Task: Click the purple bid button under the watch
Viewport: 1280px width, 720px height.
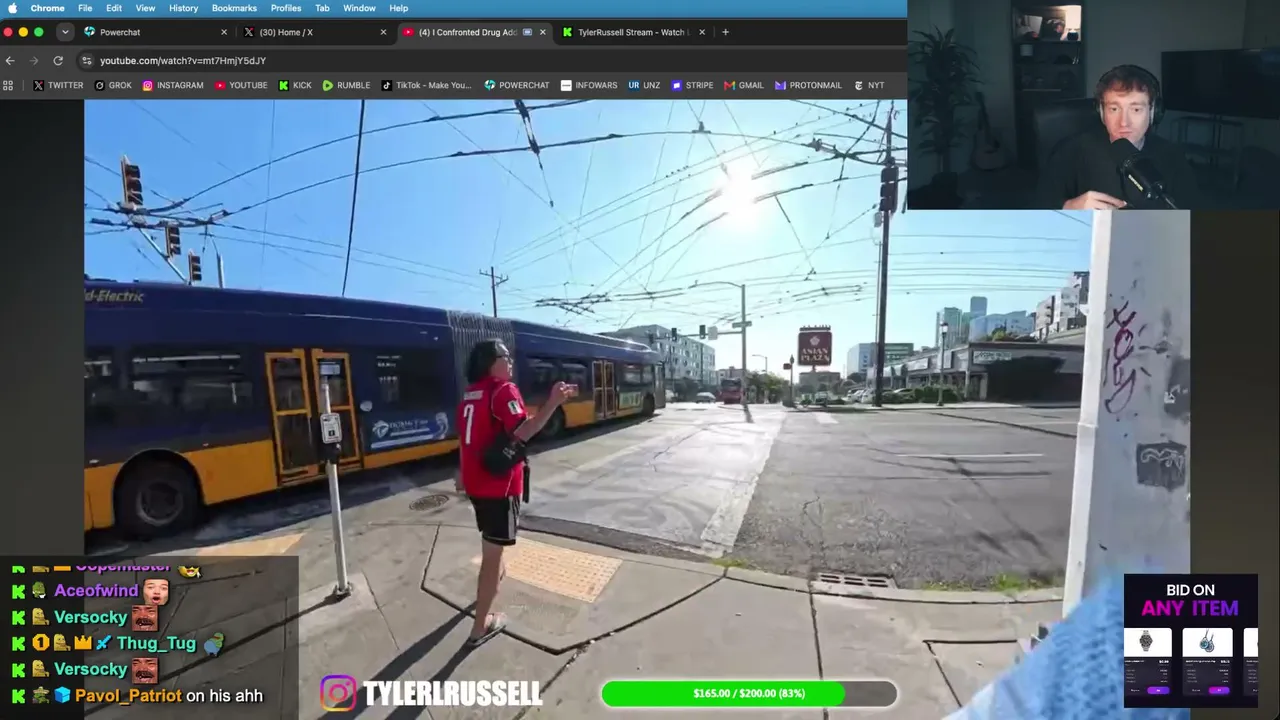Action: 1158,690
